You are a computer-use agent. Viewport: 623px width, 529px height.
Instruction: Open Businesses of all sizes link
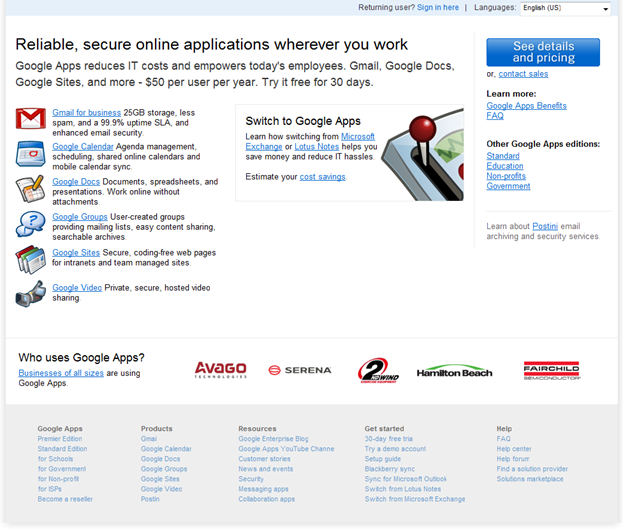(61, 373)
